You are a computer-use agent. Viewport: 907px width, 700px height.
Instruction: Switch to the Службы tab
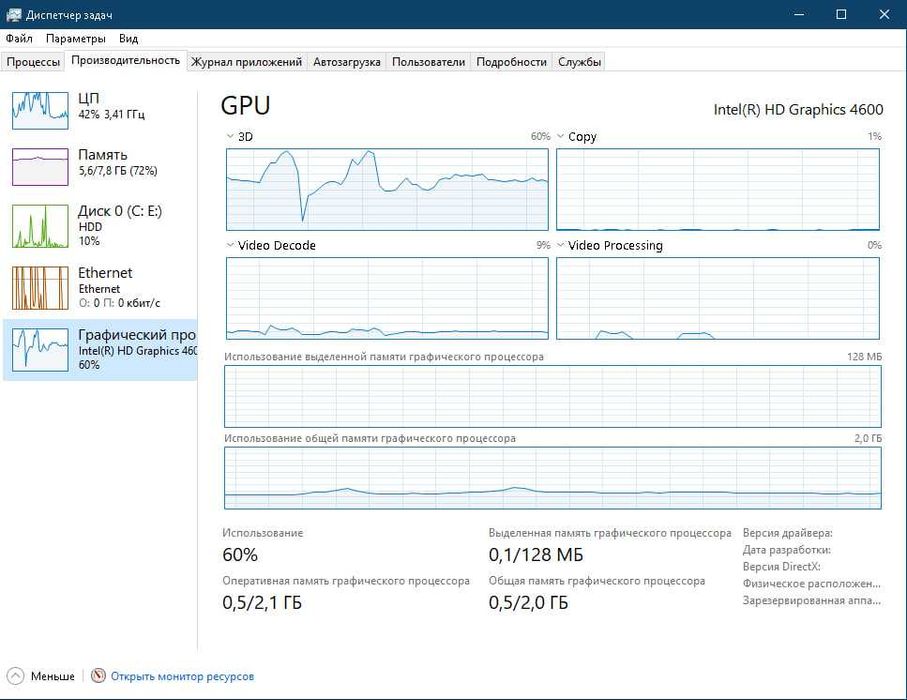(579, 62)
